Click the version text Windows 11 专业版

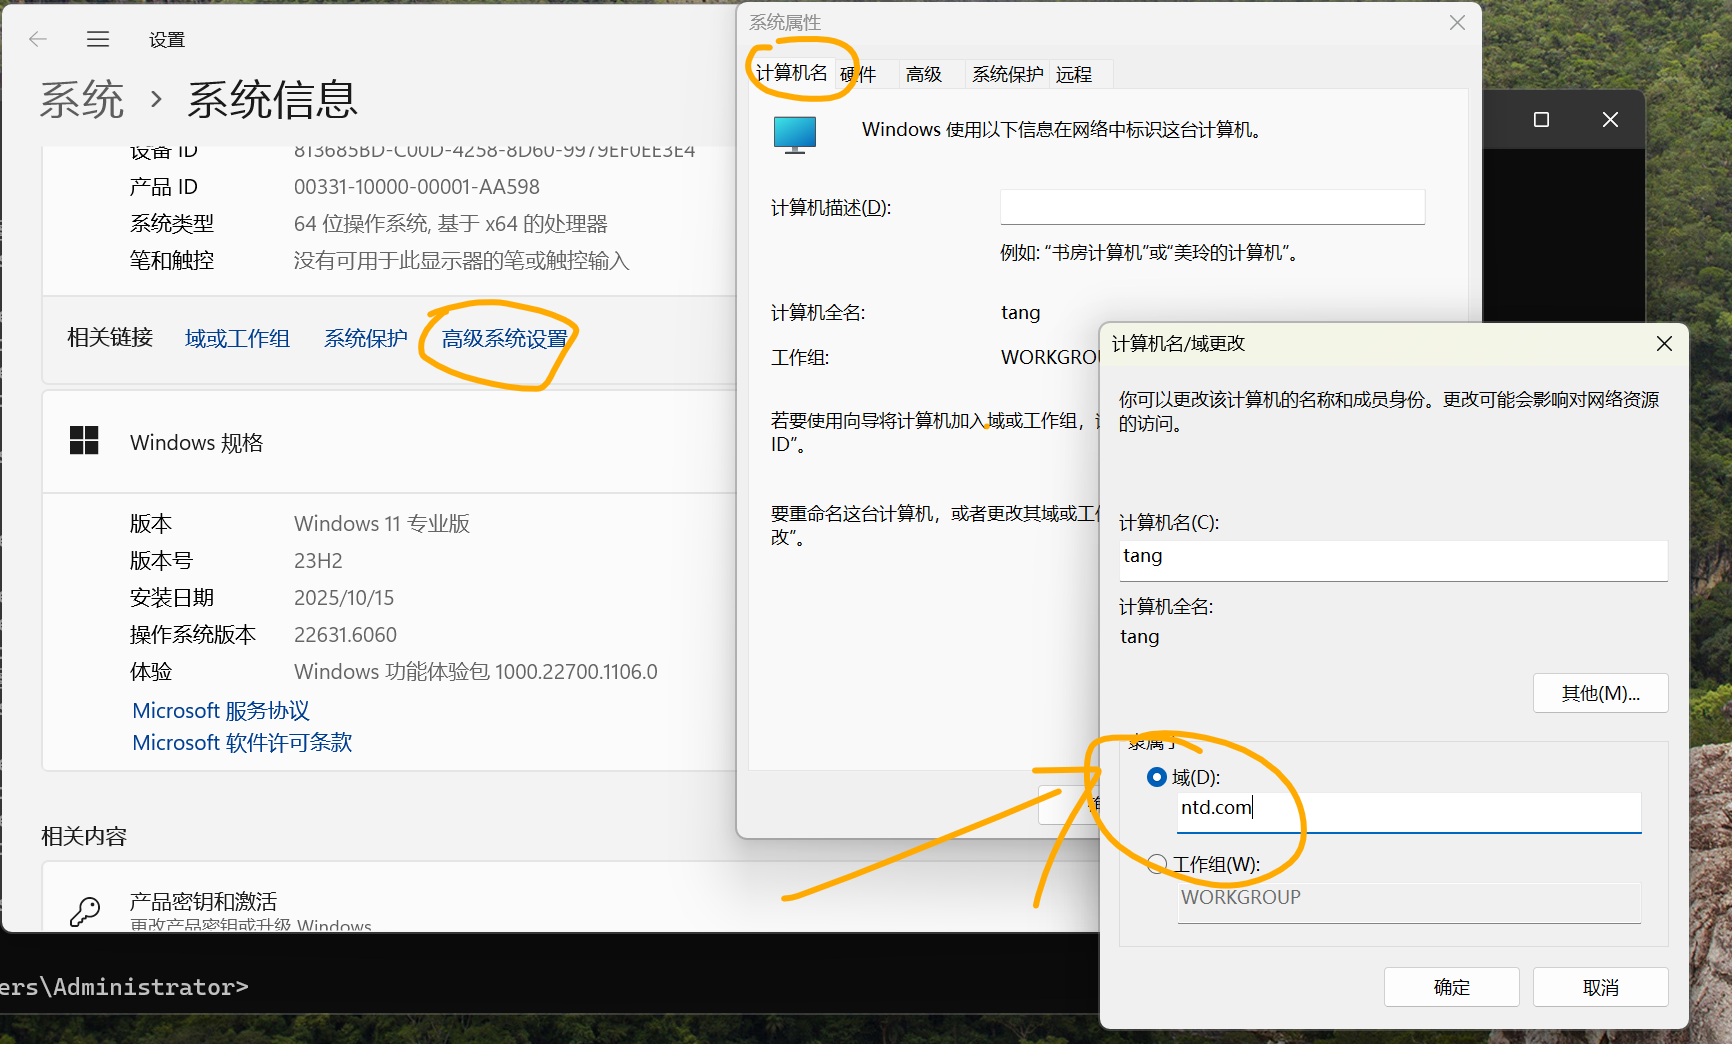pos(382,524)
